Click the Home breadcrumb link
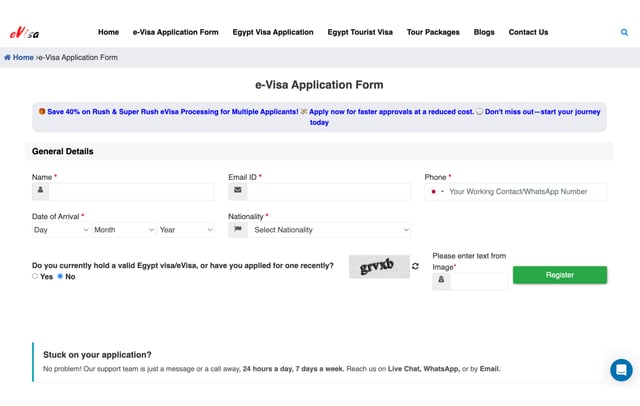The width and height of the screenshot is (640, 406). [x=23, y=58]
